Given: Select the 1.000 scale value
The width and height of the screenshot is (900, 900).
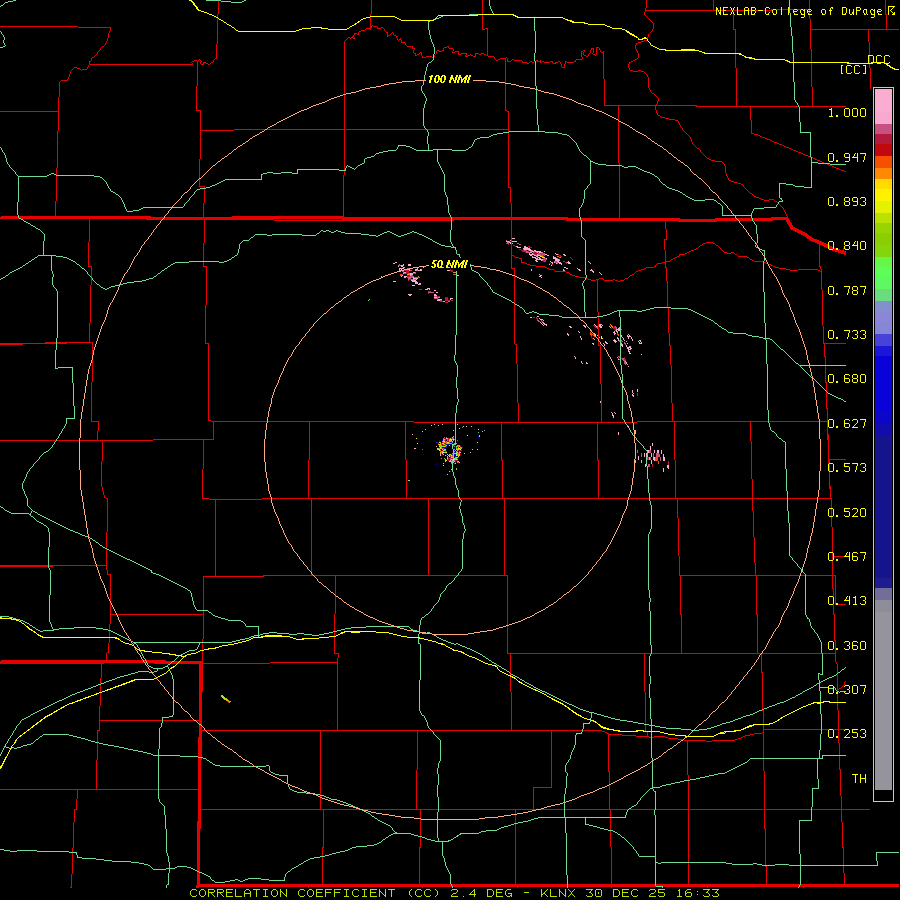Looking at the screenshot, I should (x=847, y=112).
